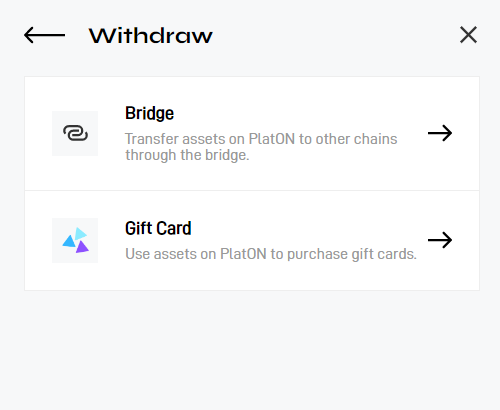Click the blue triangle in Gift Card logo

(69, 241)
